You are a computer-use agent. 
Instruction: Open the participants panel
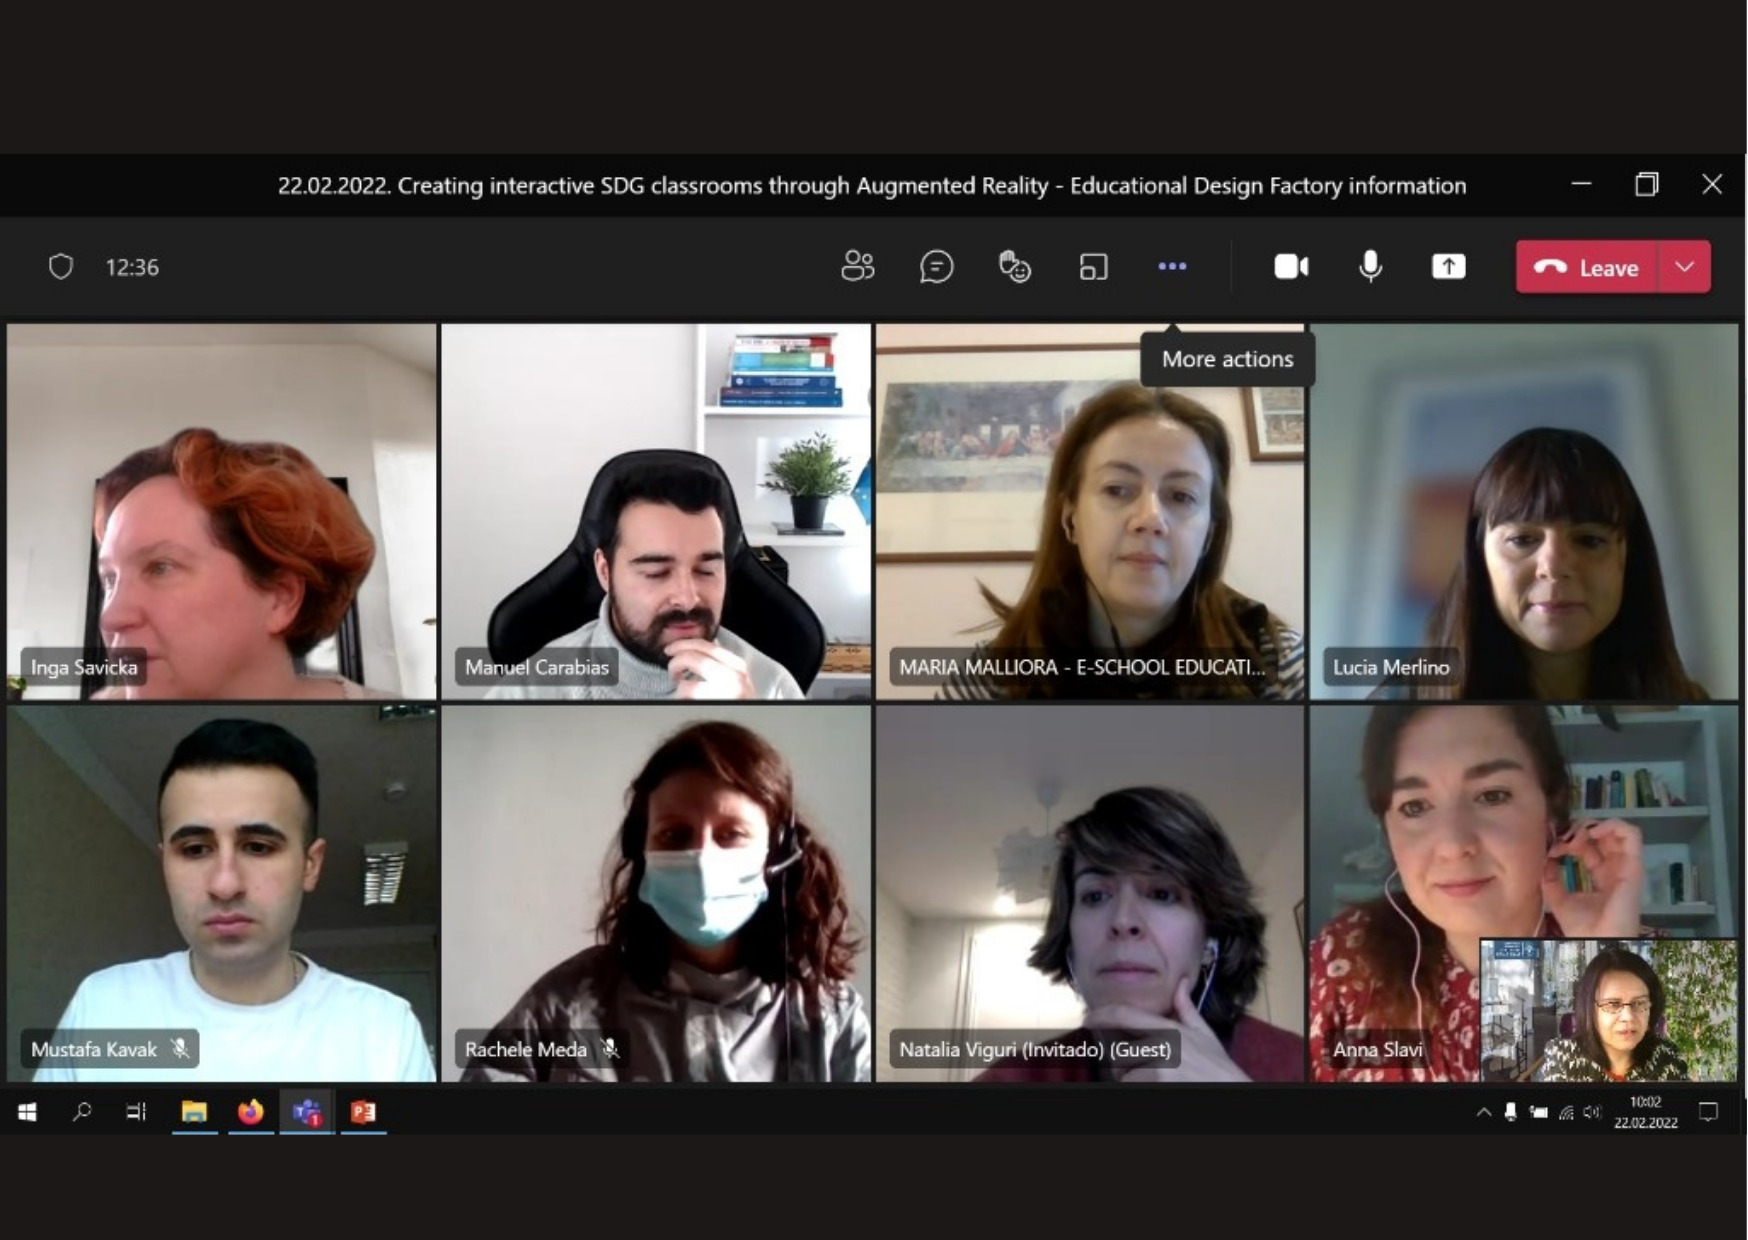tap(857, 266)
